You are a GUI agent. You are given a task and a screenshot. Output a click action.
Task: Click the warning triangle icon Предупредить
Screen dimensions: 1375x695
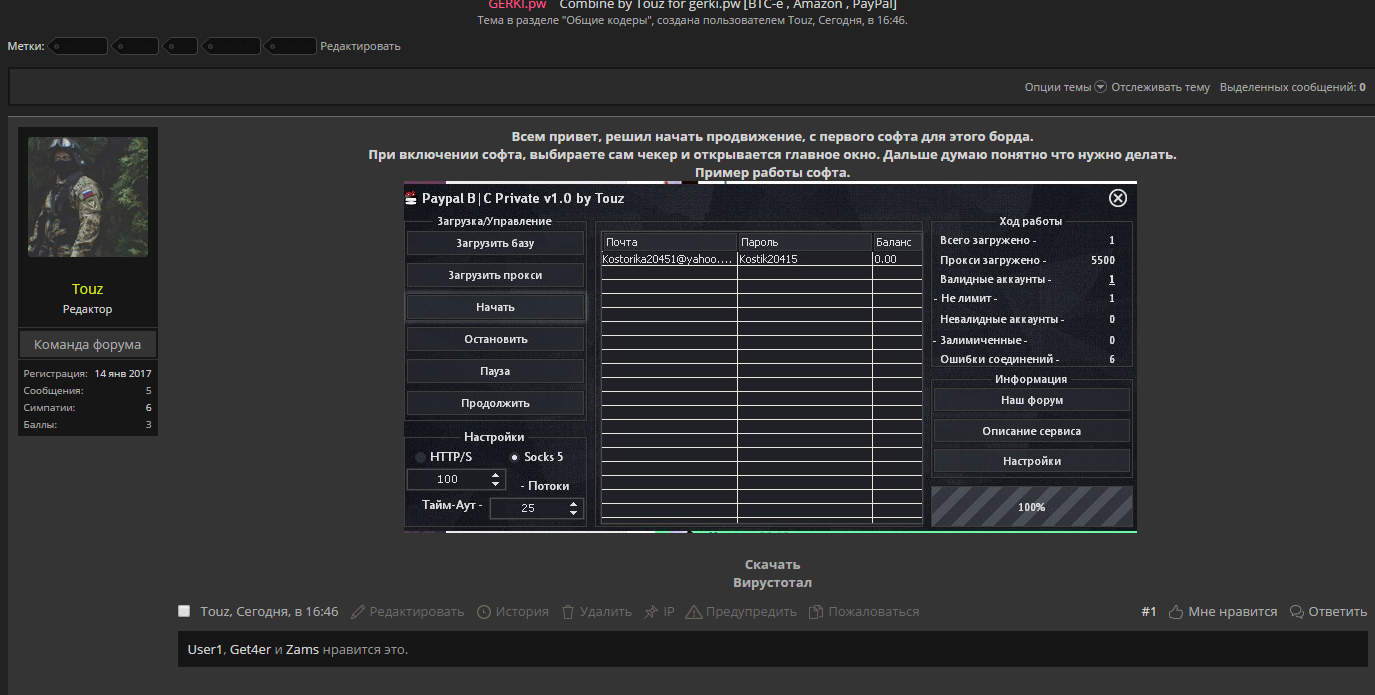pos(694,612)
